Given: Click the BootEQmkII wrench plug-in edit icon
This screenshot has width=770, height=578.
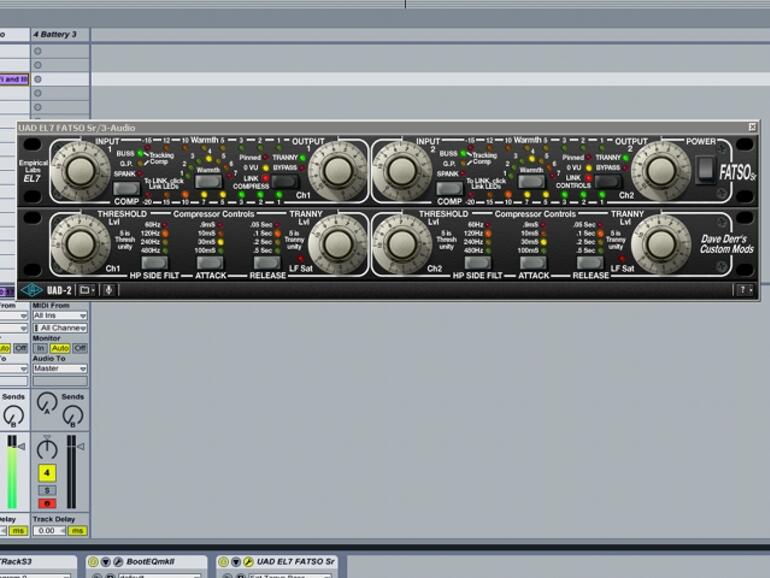Looking at the screenshot, I should coord(118,561).
